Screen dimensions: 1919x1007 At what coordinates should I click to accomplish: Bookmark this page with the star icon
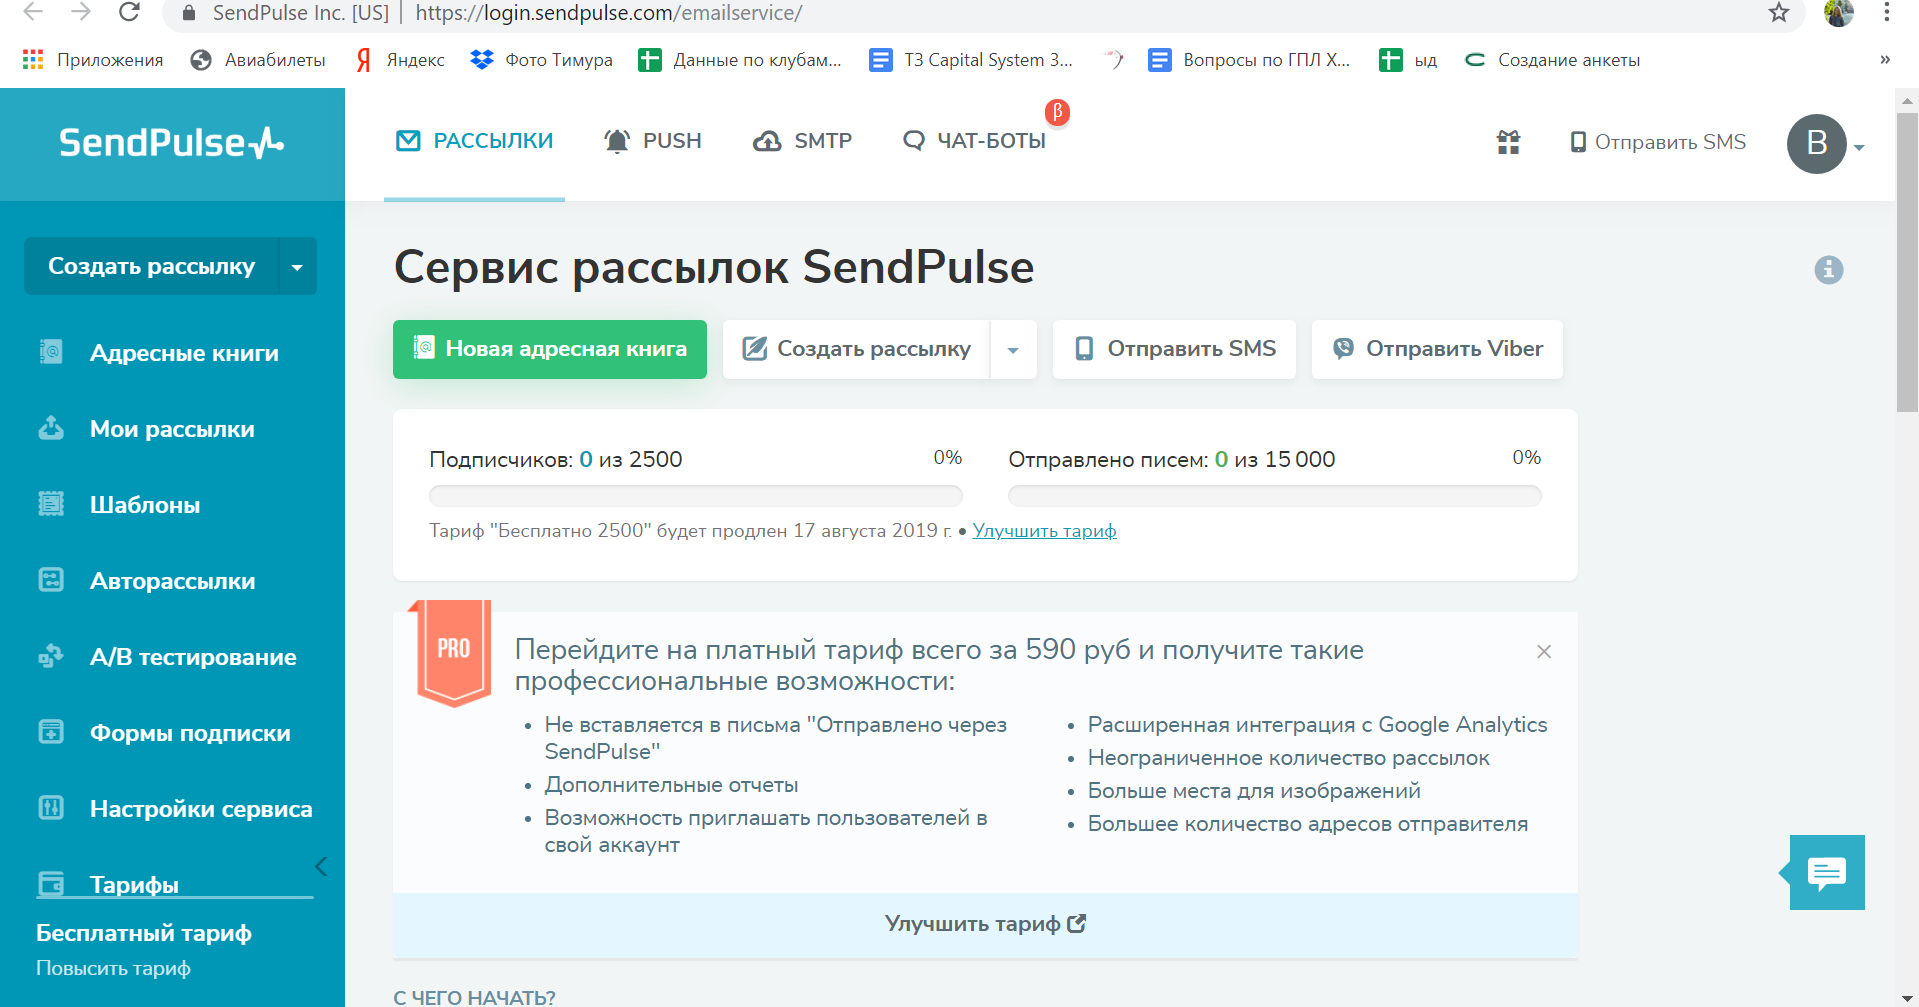tap(1778, 13)
